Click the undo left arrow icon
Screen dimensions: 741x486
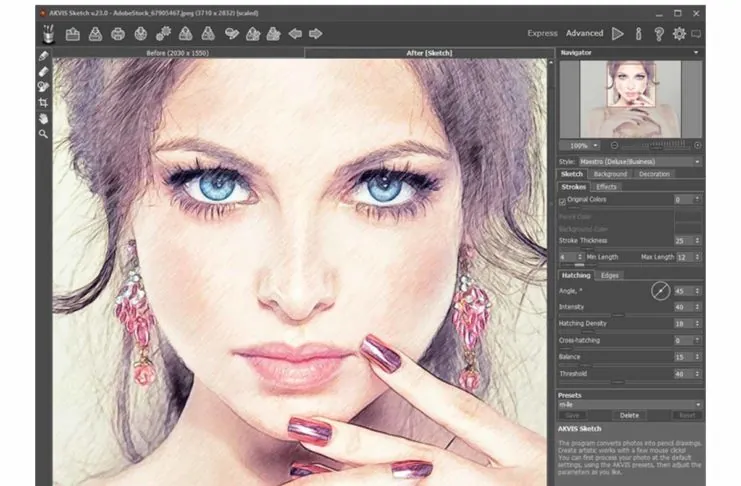tap(295, 33)
